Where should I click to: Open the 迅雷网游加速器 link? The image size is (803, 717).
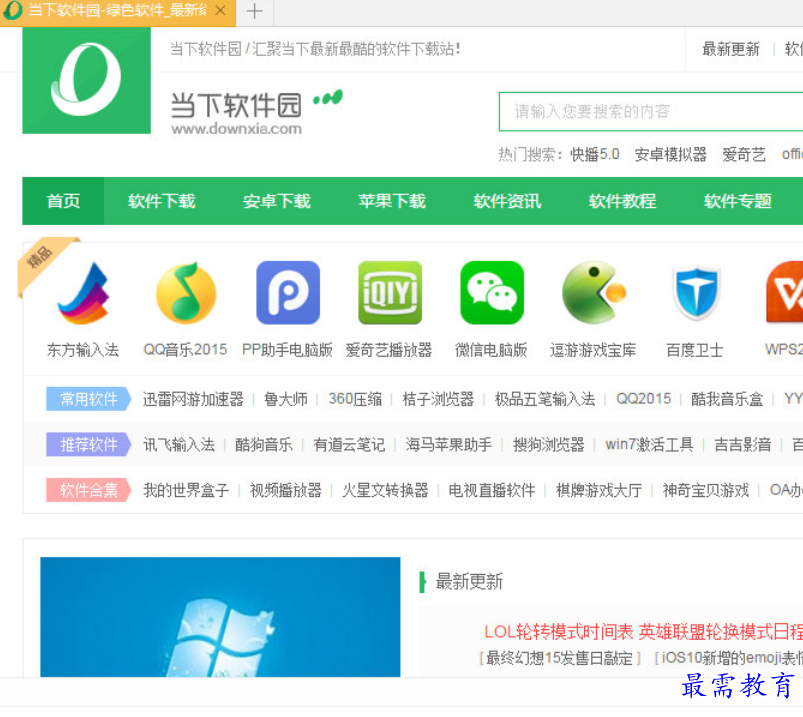point(193,399)
